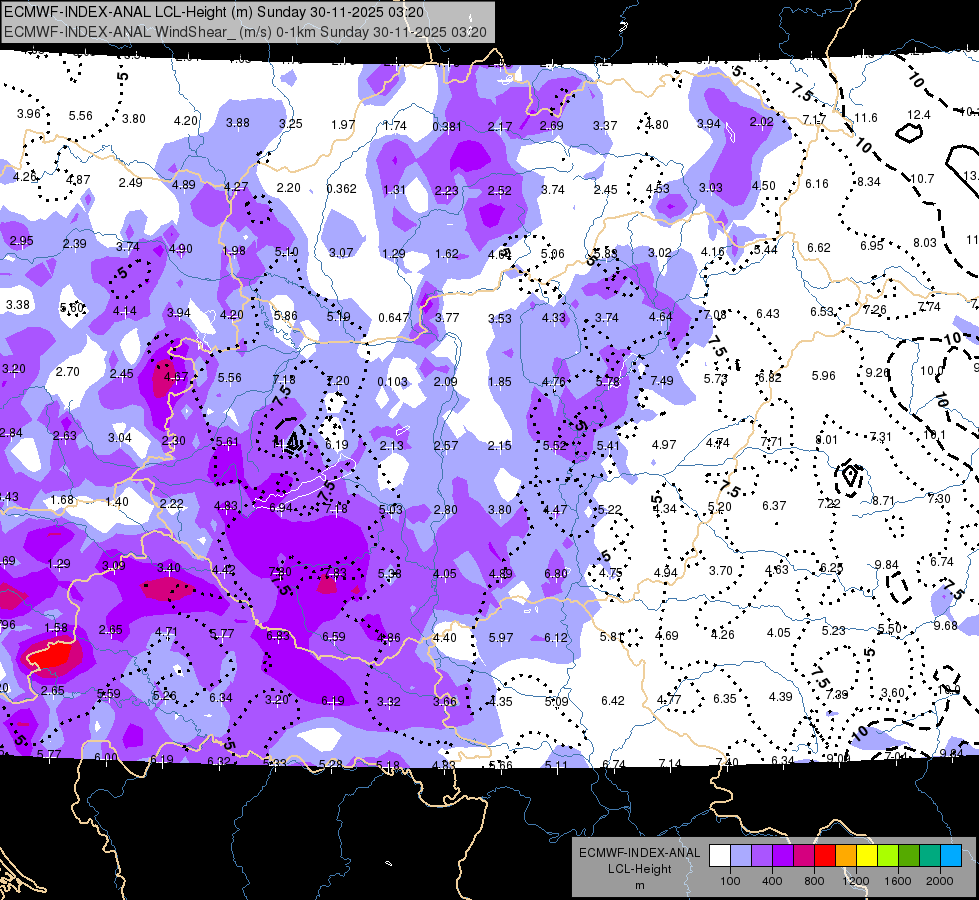Click the legend label 400

point(772,881)
